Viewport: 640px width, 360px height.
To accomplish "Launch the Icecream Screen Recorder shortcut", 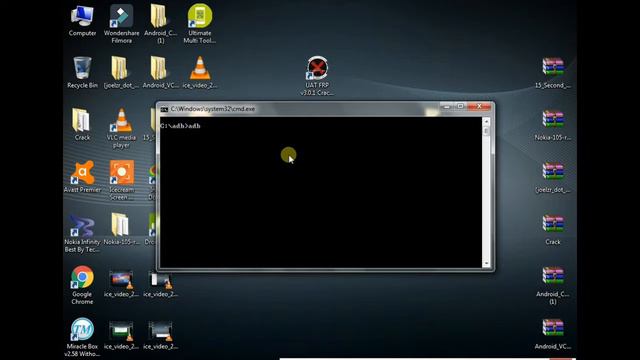I will pyautogui.click(x=121, y=180).
